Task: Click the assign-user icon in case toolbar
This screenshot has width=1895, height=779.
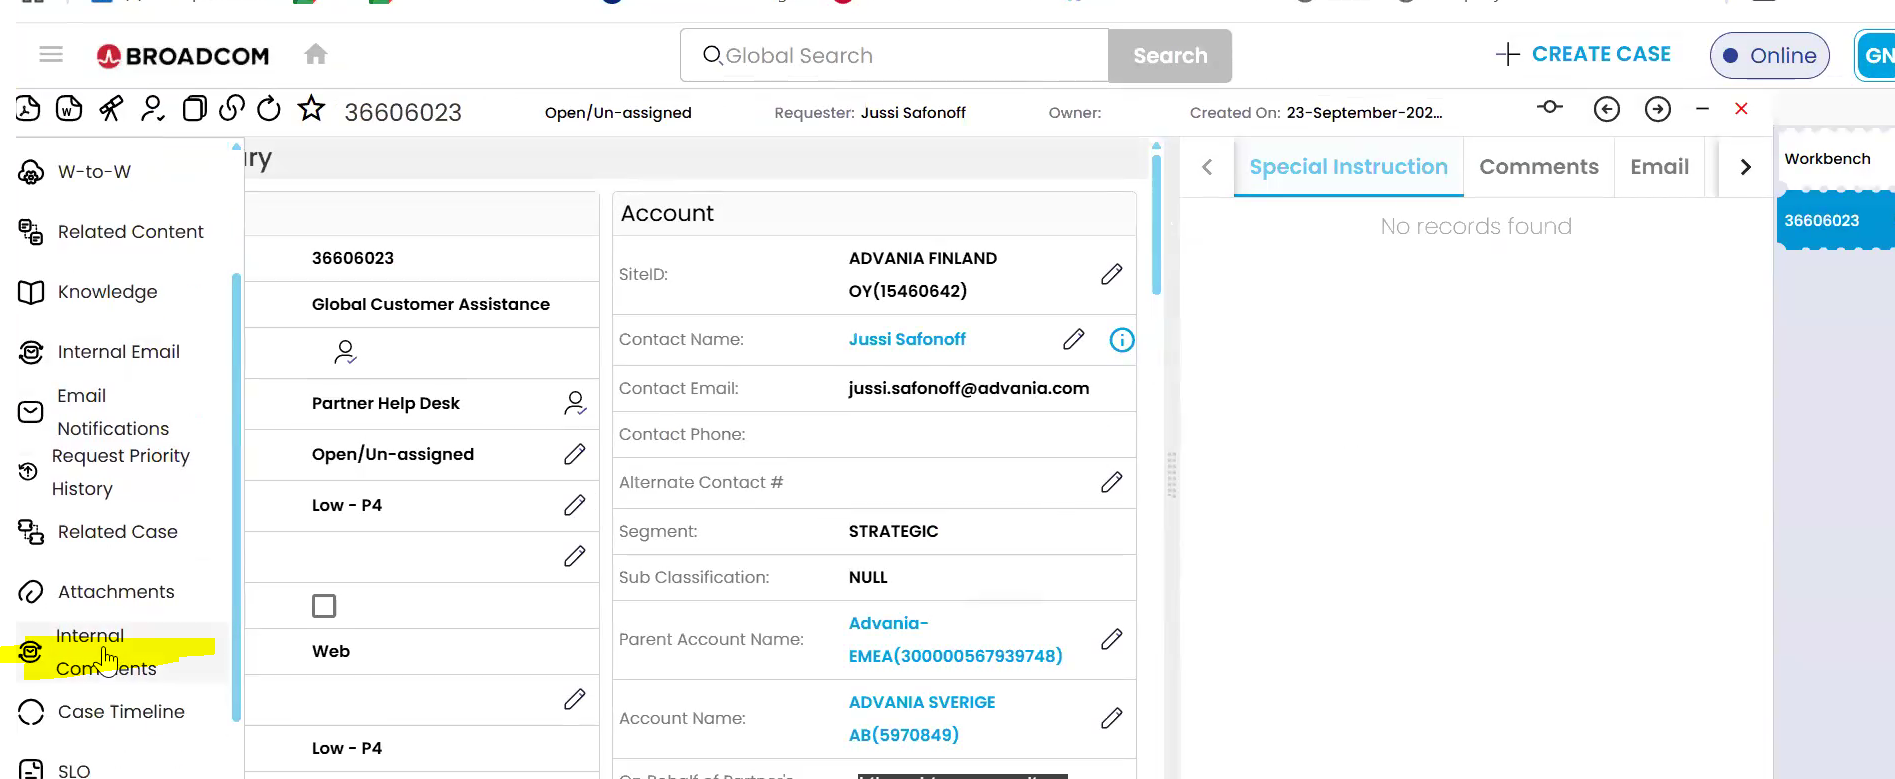Action: coord(152,108)
